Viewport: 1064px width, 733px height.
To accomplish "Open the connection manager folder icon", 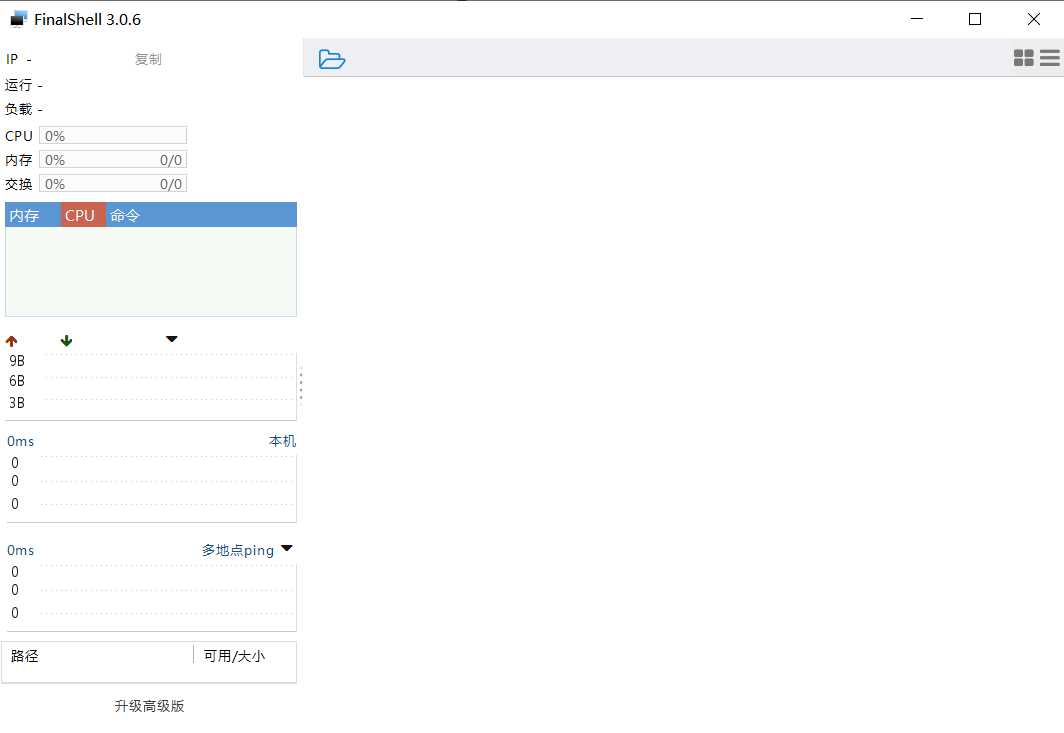I will (332, 59).
